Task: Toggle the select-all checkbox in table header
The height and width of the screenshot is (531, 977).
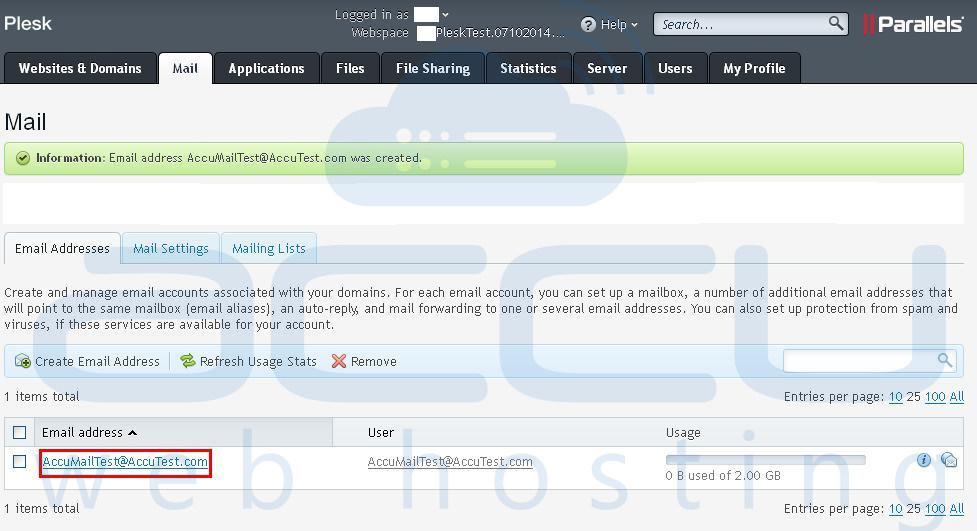Action: coord(20,433)
